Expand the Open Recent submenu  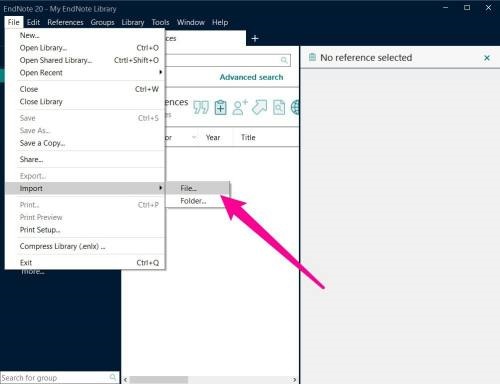(x=85, y=73)
